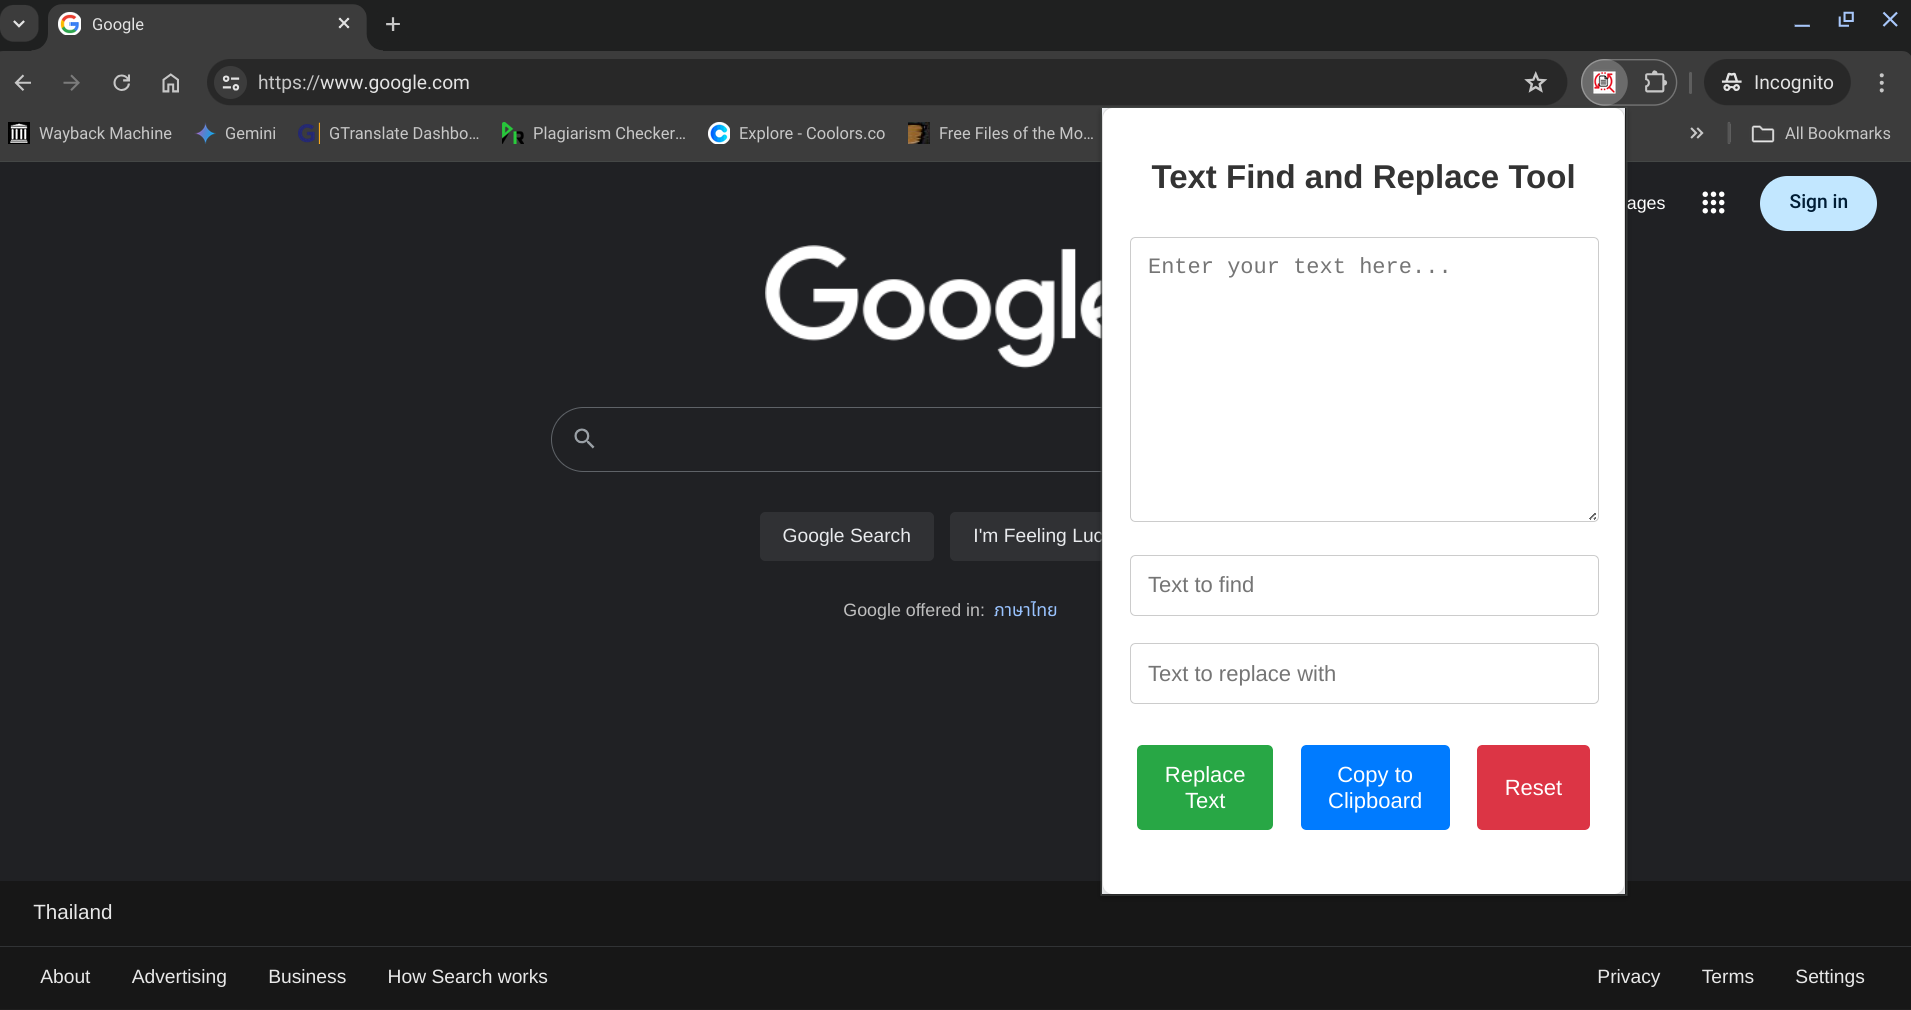Bookmark this page with the star icon
The height and width of the screenshot is (1010, 1911).
pos(1536,83)
